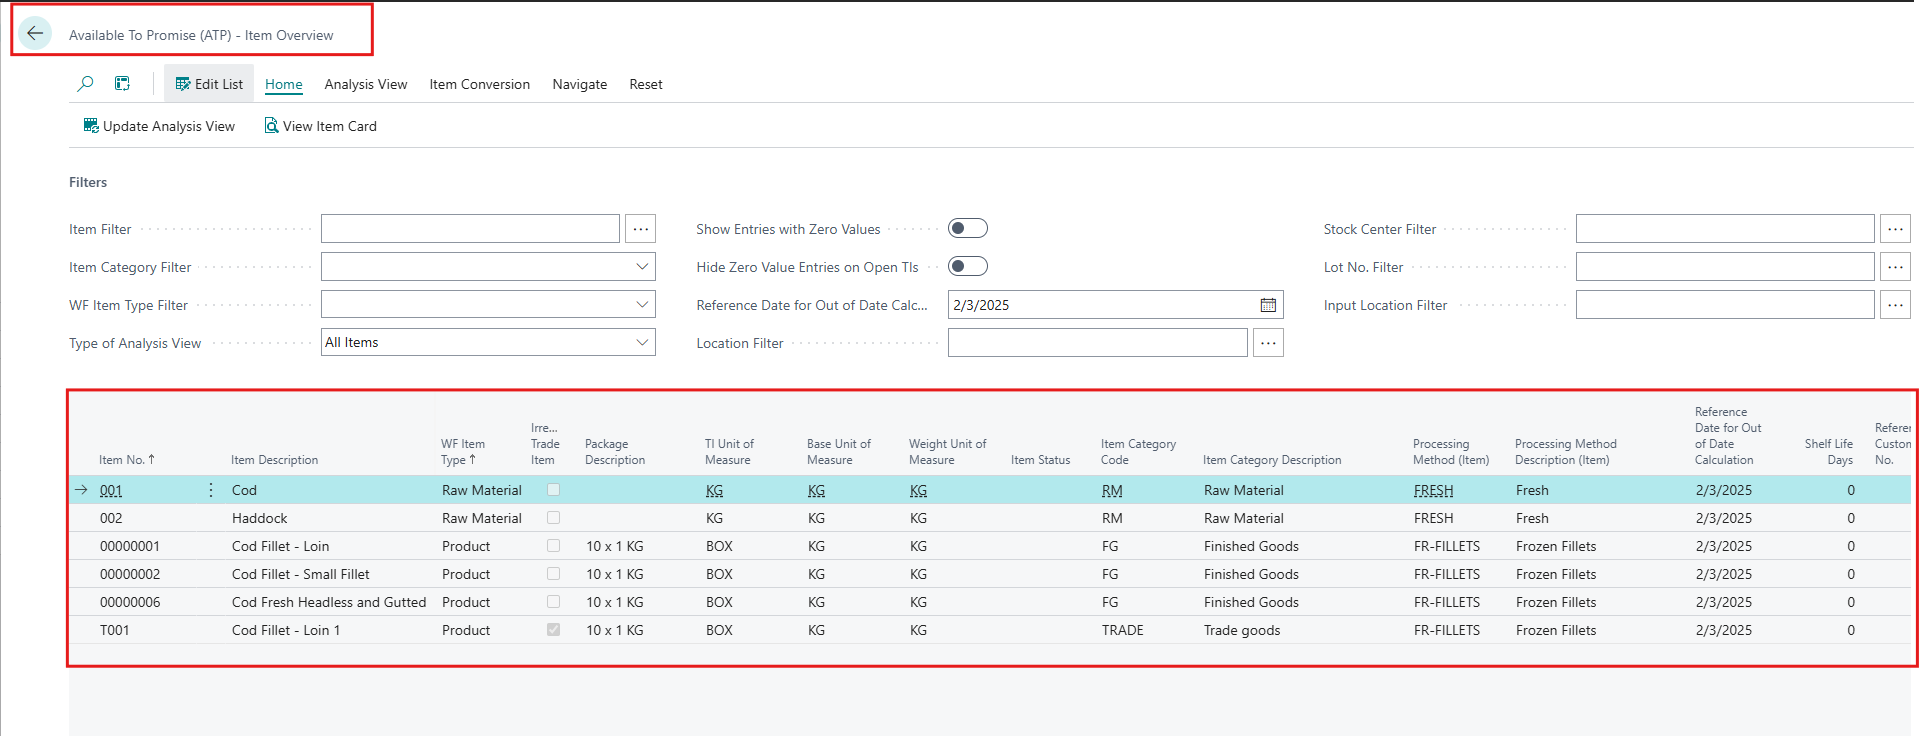Enable Show Entries with Zero Values
1919x736 pixels.
click(967, 229)
